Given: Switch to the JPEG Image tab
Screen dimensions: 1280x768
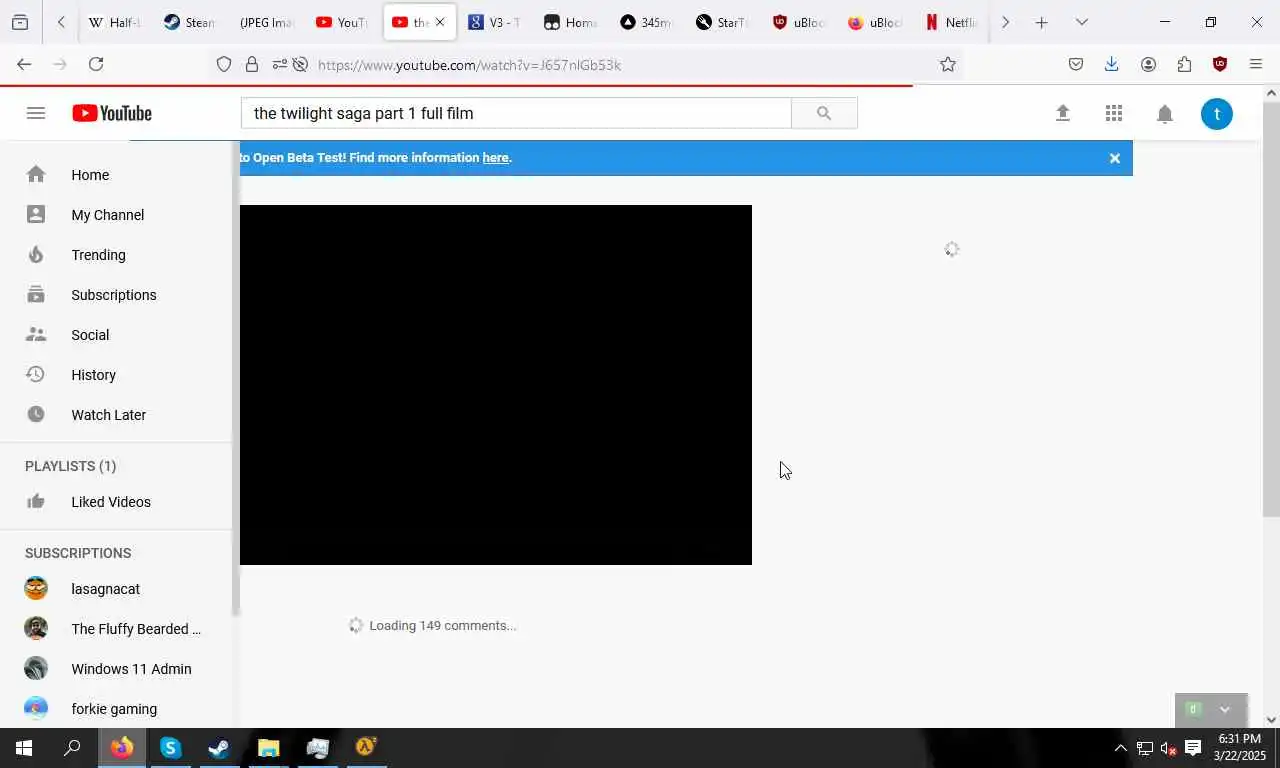Looking at the screenshot, I should (266, 22).
